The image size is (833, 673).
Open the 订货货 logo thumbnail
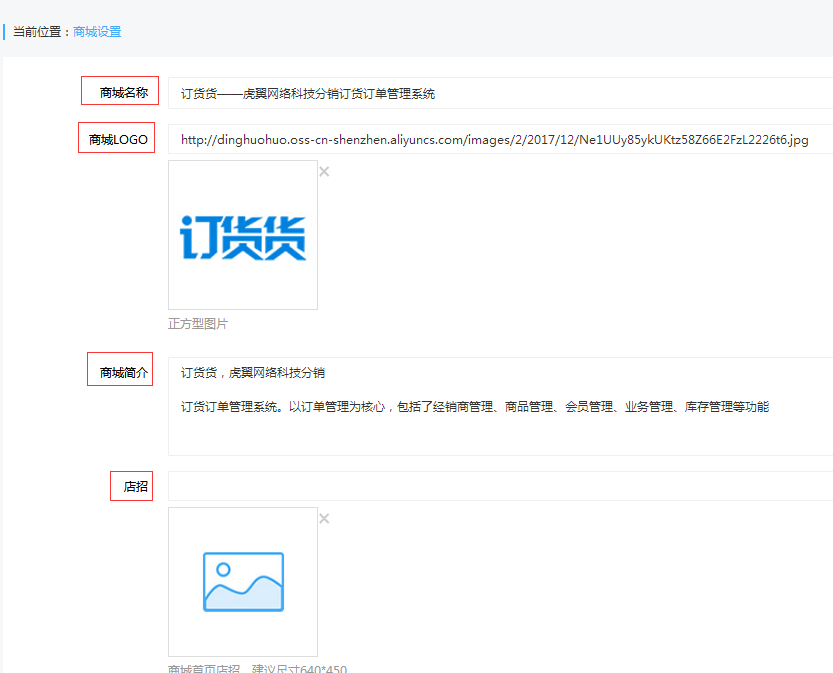[x=243, y=235]
